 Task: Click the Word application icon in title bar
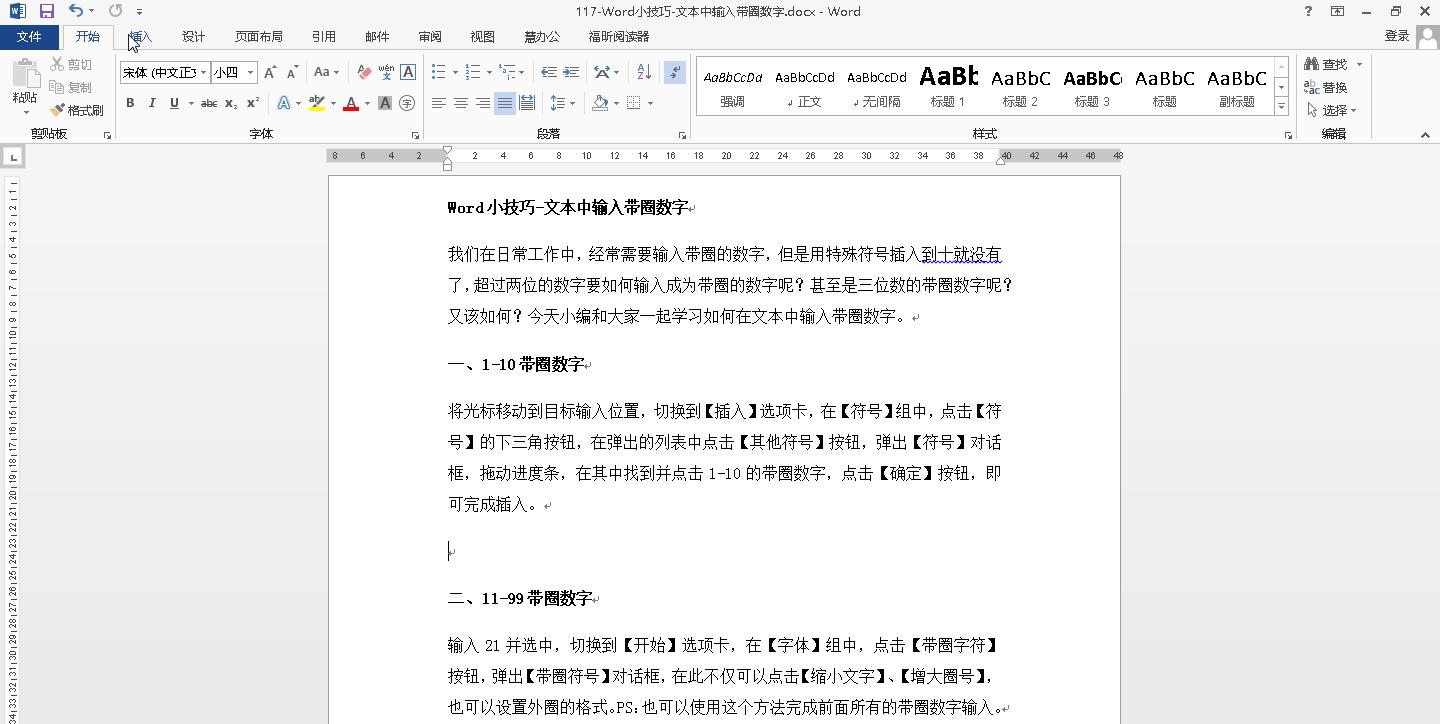click(x=17, y=11)
